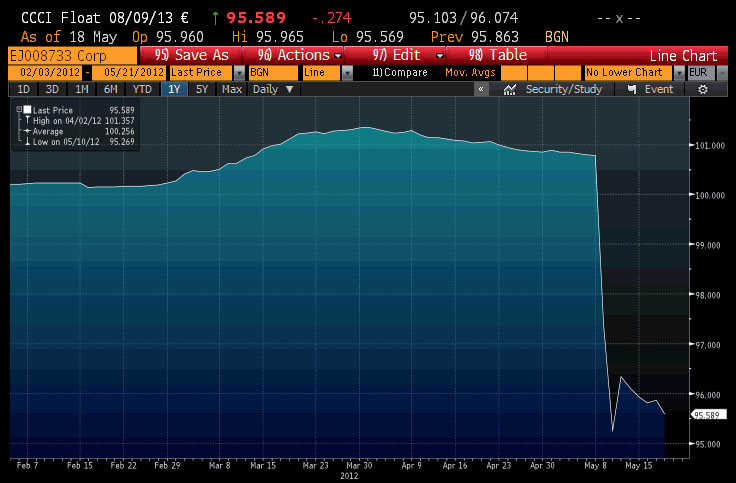Open the chart settings gear icon
The width and height of the screenshot is (736, 483).
(x=703, y=89)
